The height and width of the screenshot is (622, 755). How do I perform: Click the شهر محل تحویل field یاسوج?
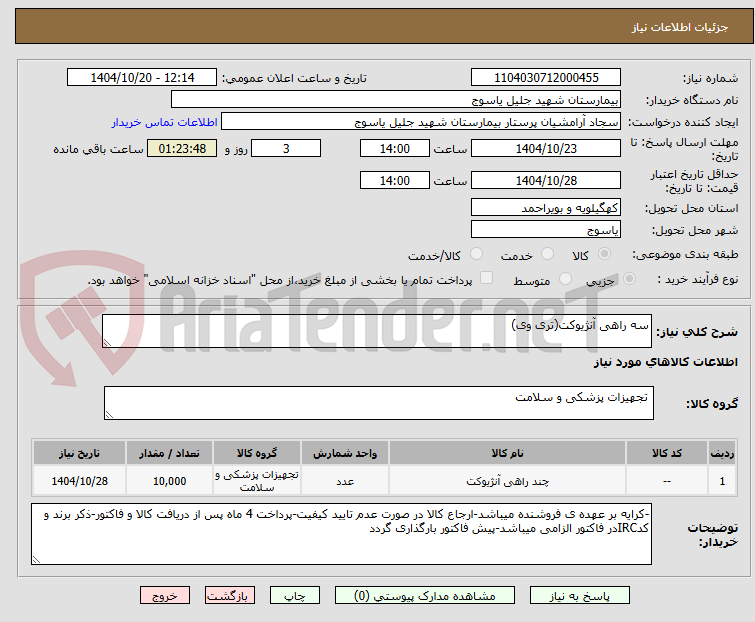pos(546,230)
